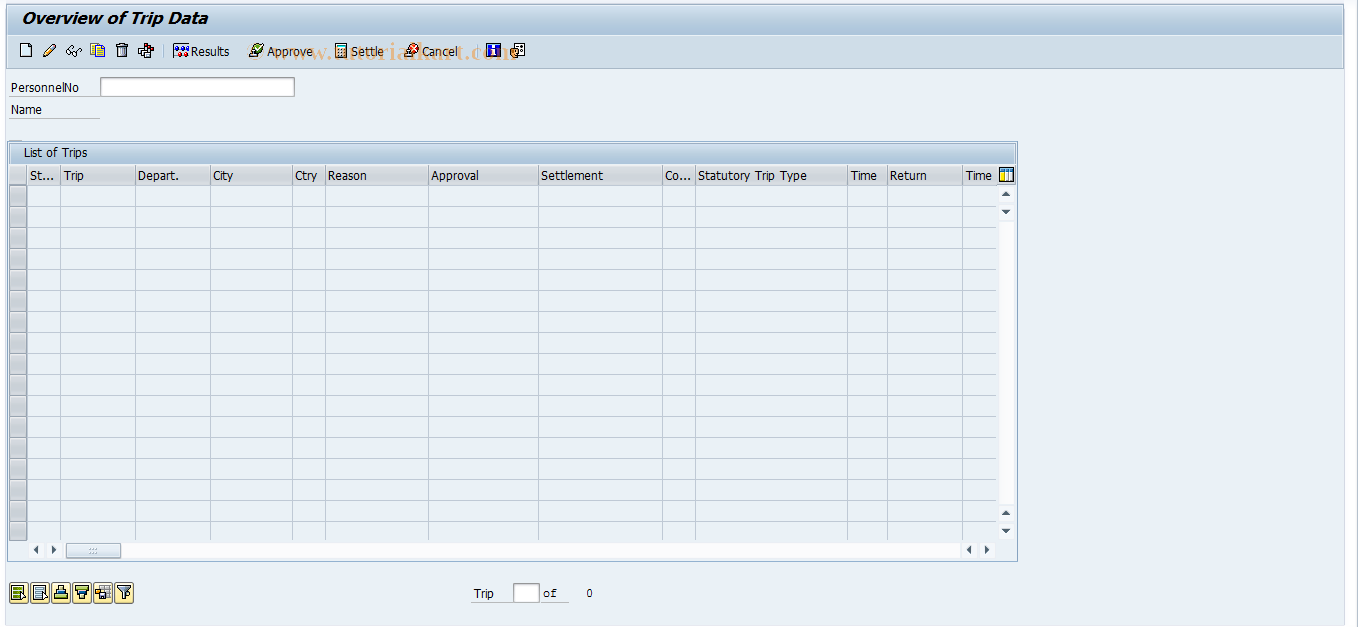This screenshot has width=1358, height=627.
Task: Click the Deselect All rows icon
Action: (x=40, y=593)
